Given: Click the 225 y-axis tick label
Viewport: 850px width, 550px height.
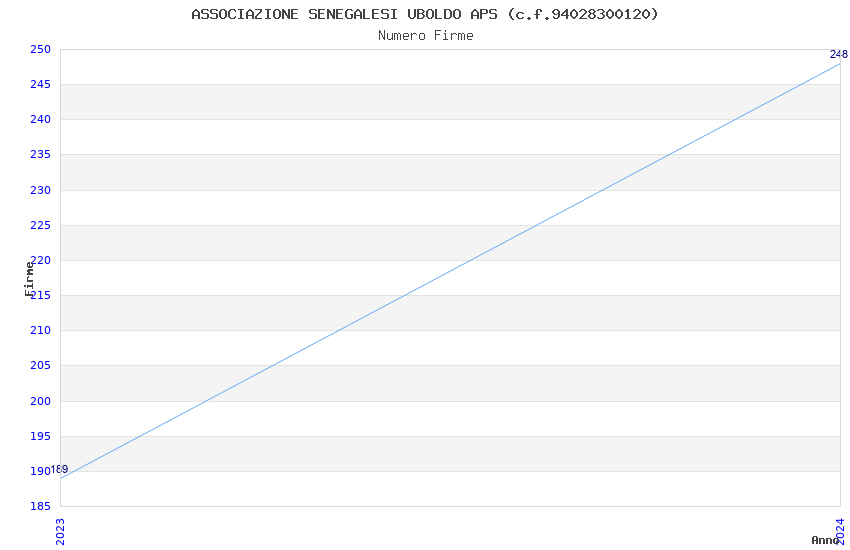Looking at the screenshot, I should [40, 225].
